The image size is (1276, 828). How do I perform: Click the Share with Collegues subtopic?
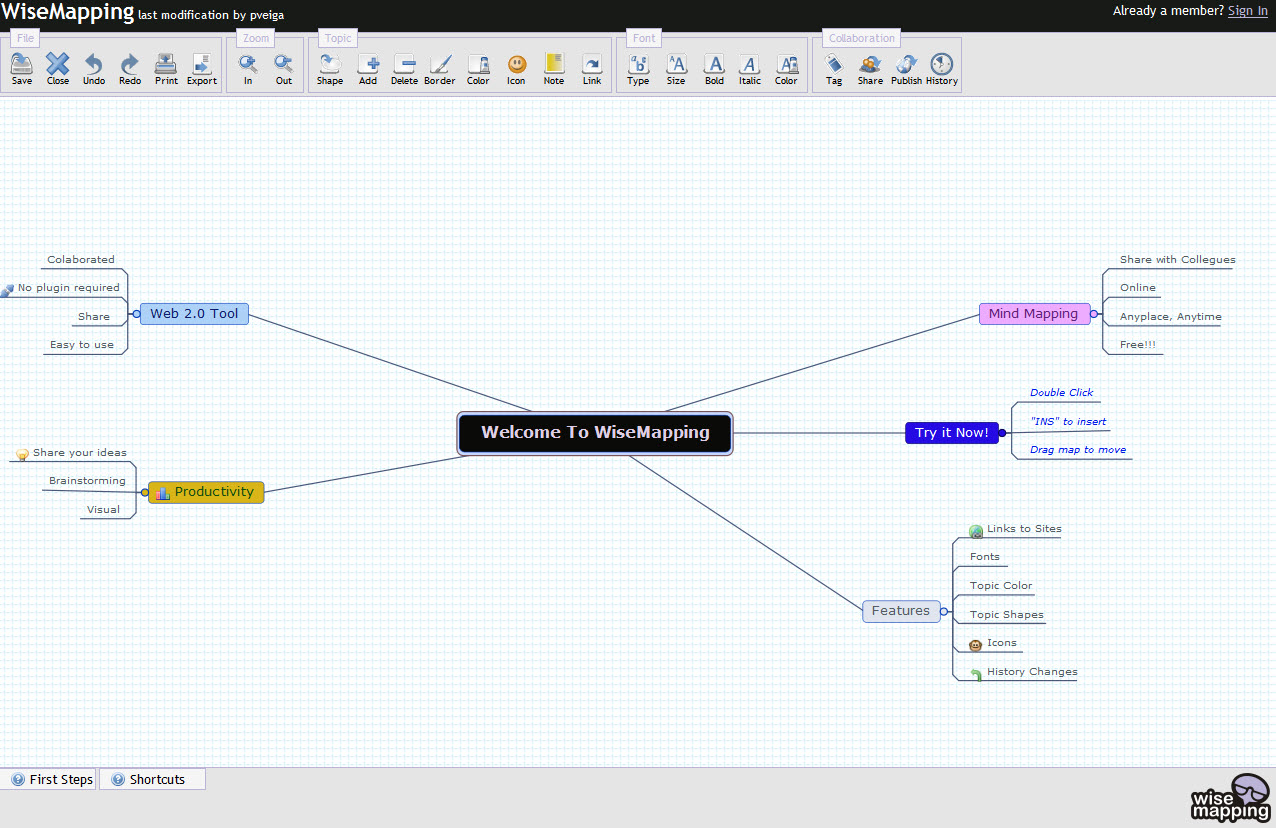pos(1178,259)
